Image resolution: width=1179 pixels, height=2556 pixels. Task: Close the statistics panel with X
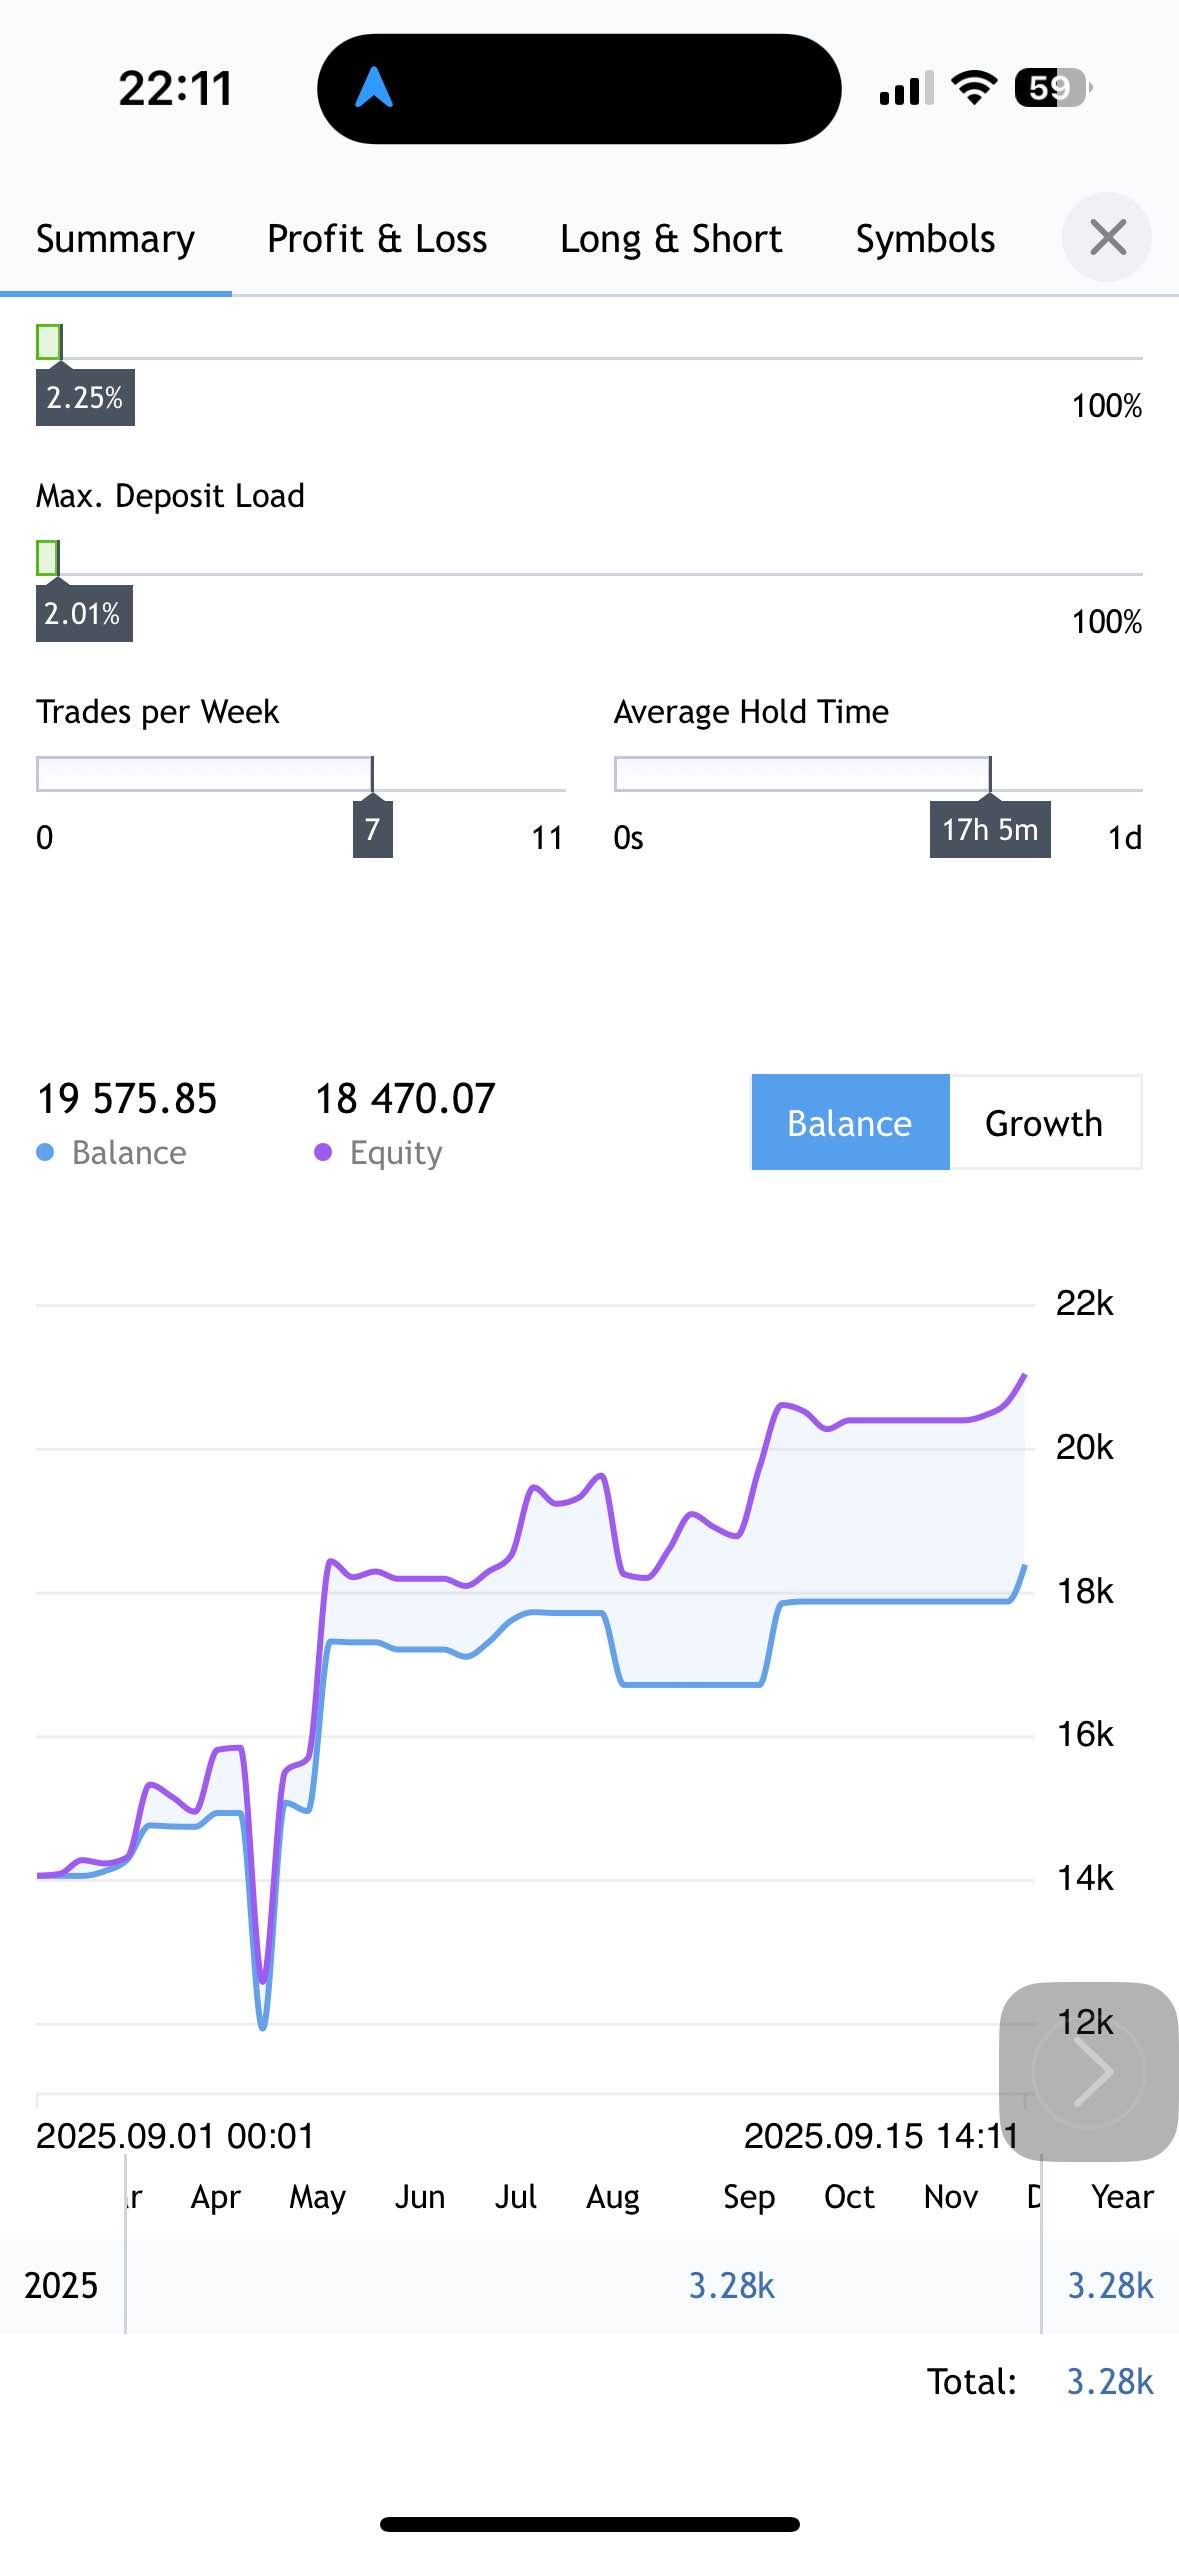[x=1107, y=238]
